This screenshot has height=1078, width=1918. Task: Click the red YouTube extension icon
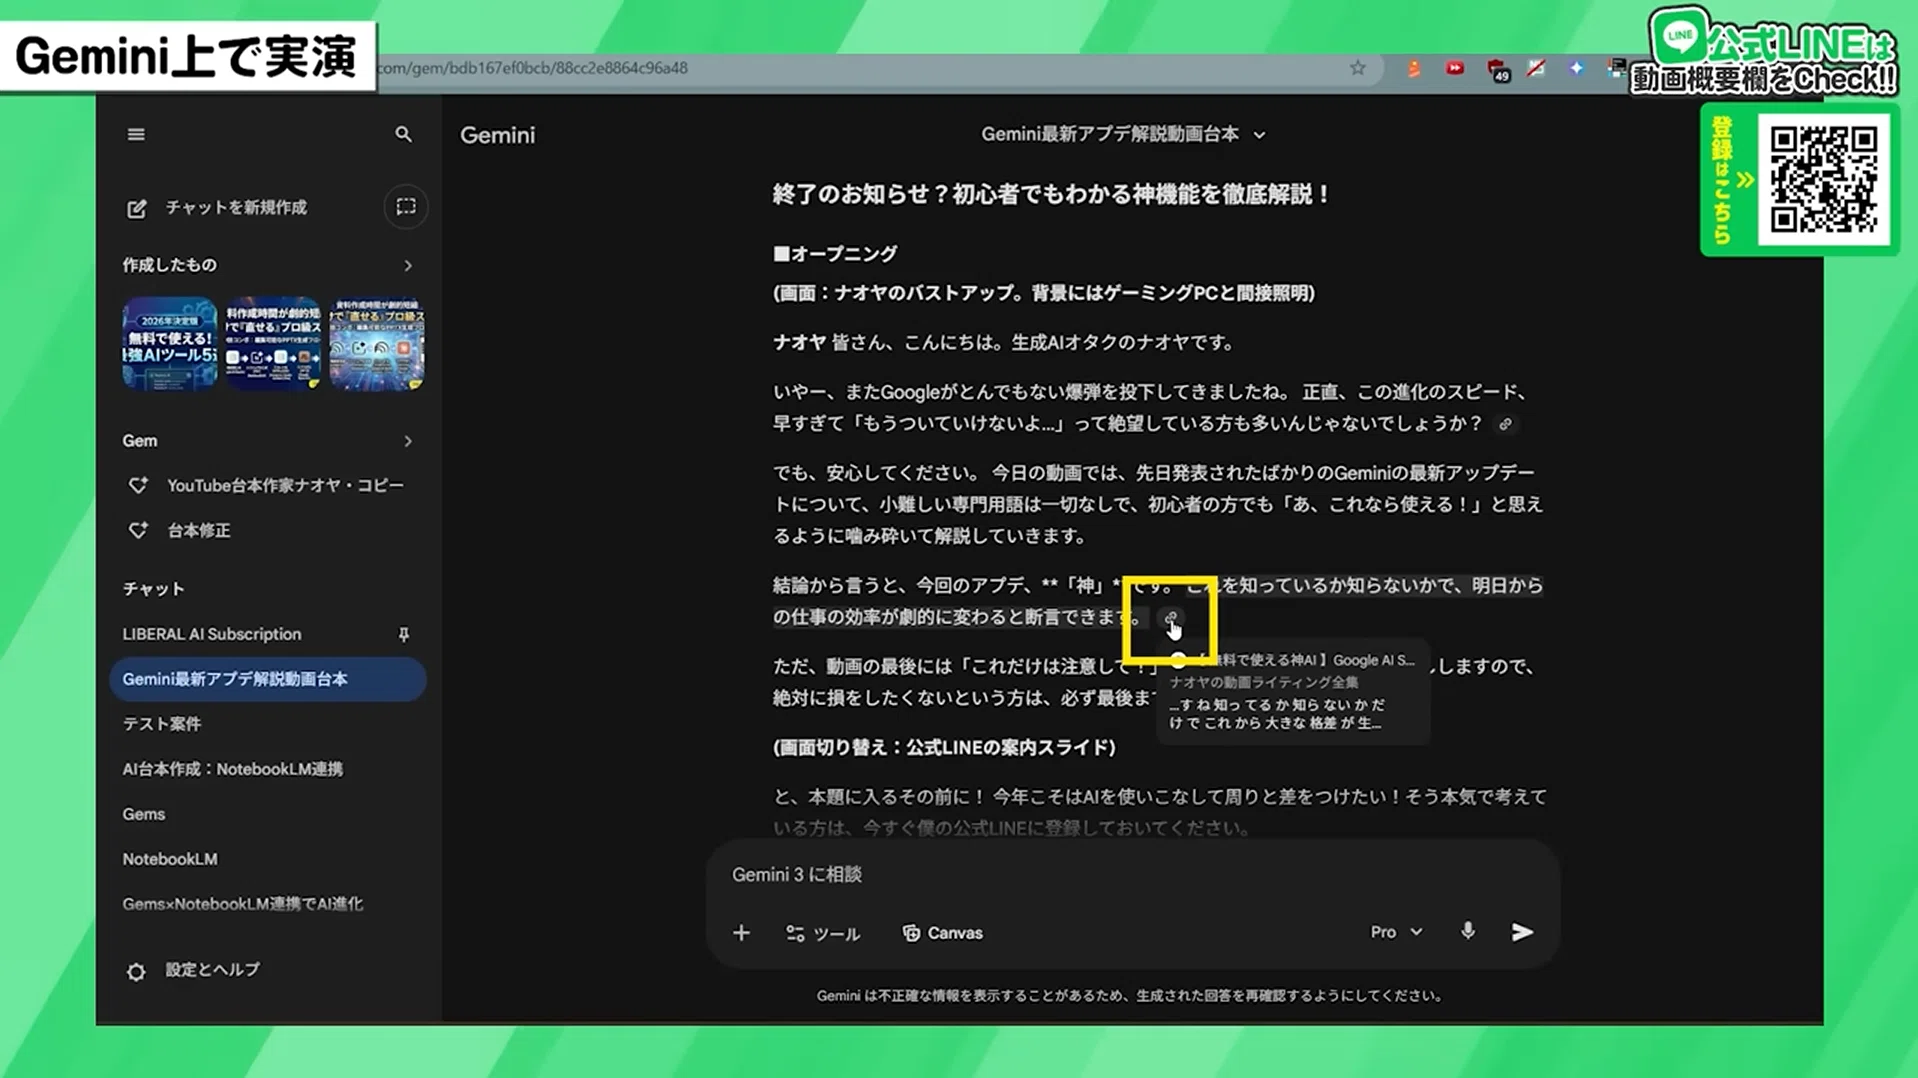[x=1454, y=68]
